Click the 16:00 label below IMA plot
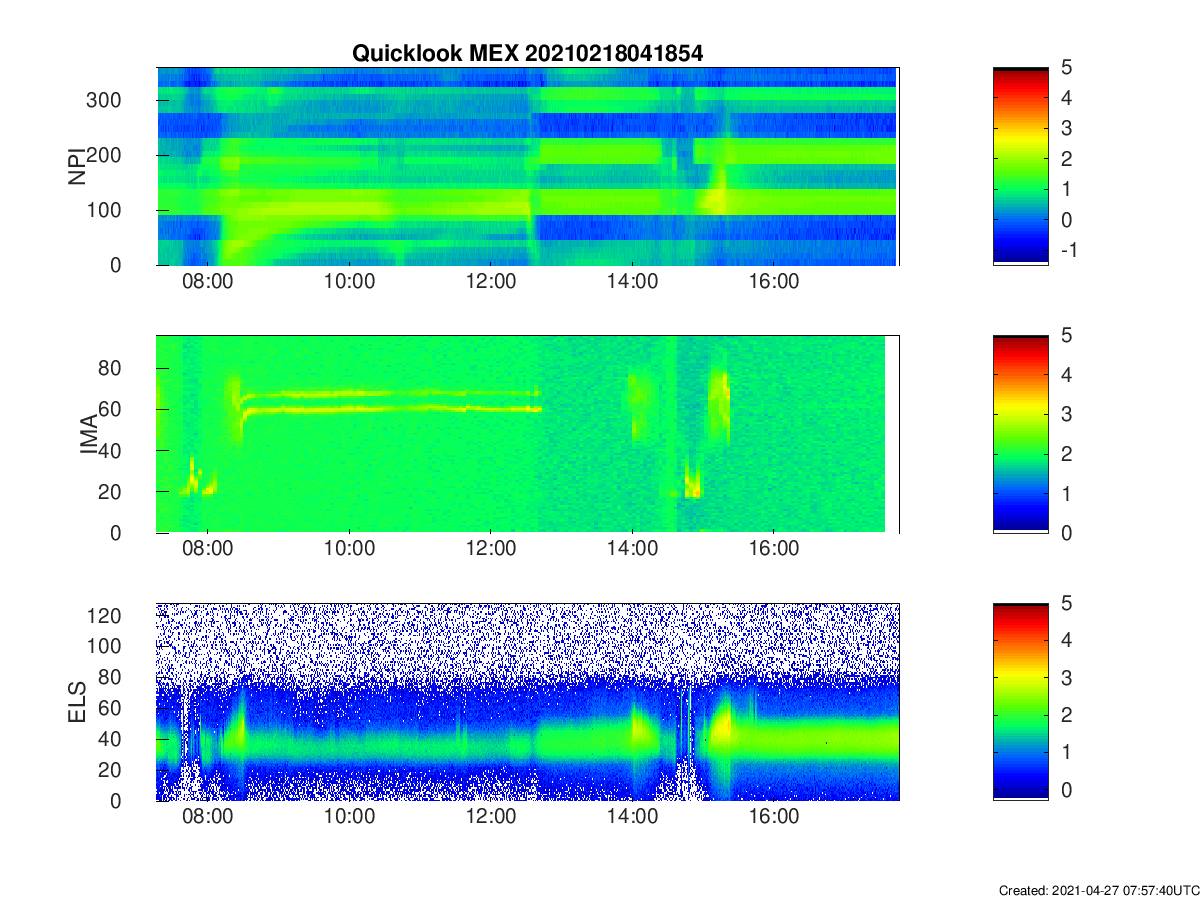This screenshot has width=1200, height=900. pos(774,549)
